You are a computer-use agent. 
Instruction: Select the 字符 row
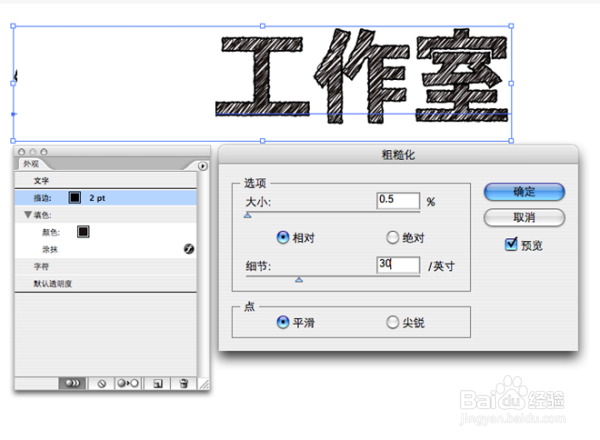(x=106, y=266)
